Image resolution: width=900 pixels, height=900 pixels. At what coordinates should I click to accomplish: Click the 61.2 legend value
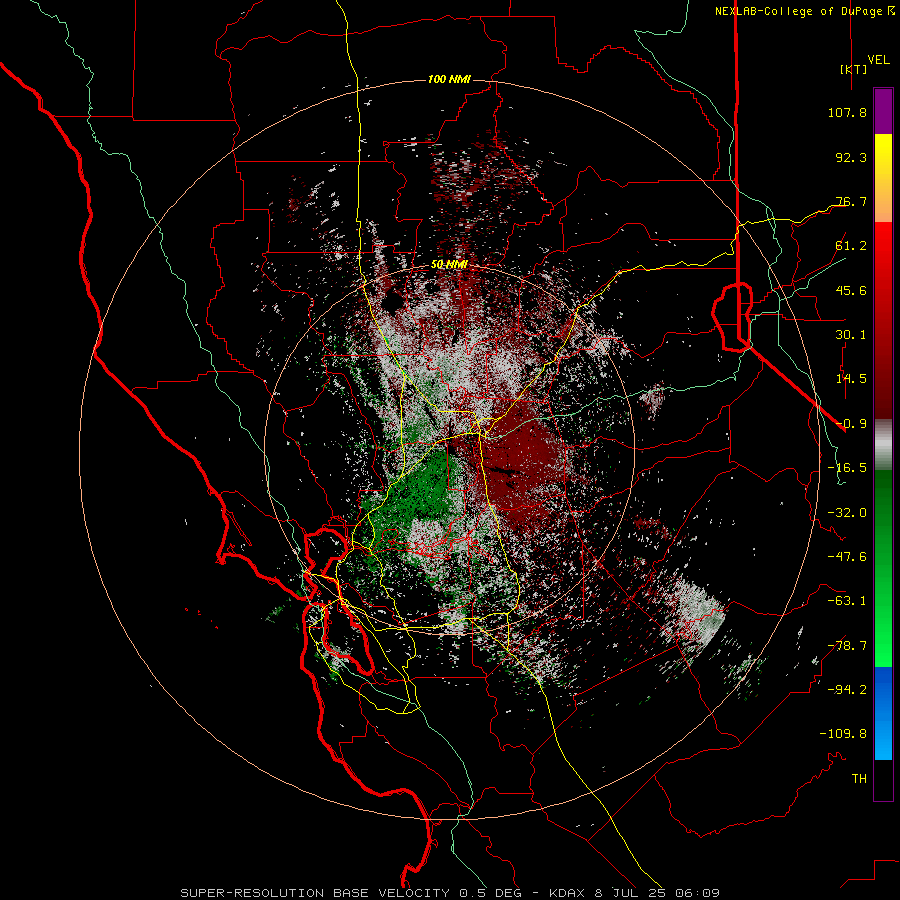(x=851, y=246)
